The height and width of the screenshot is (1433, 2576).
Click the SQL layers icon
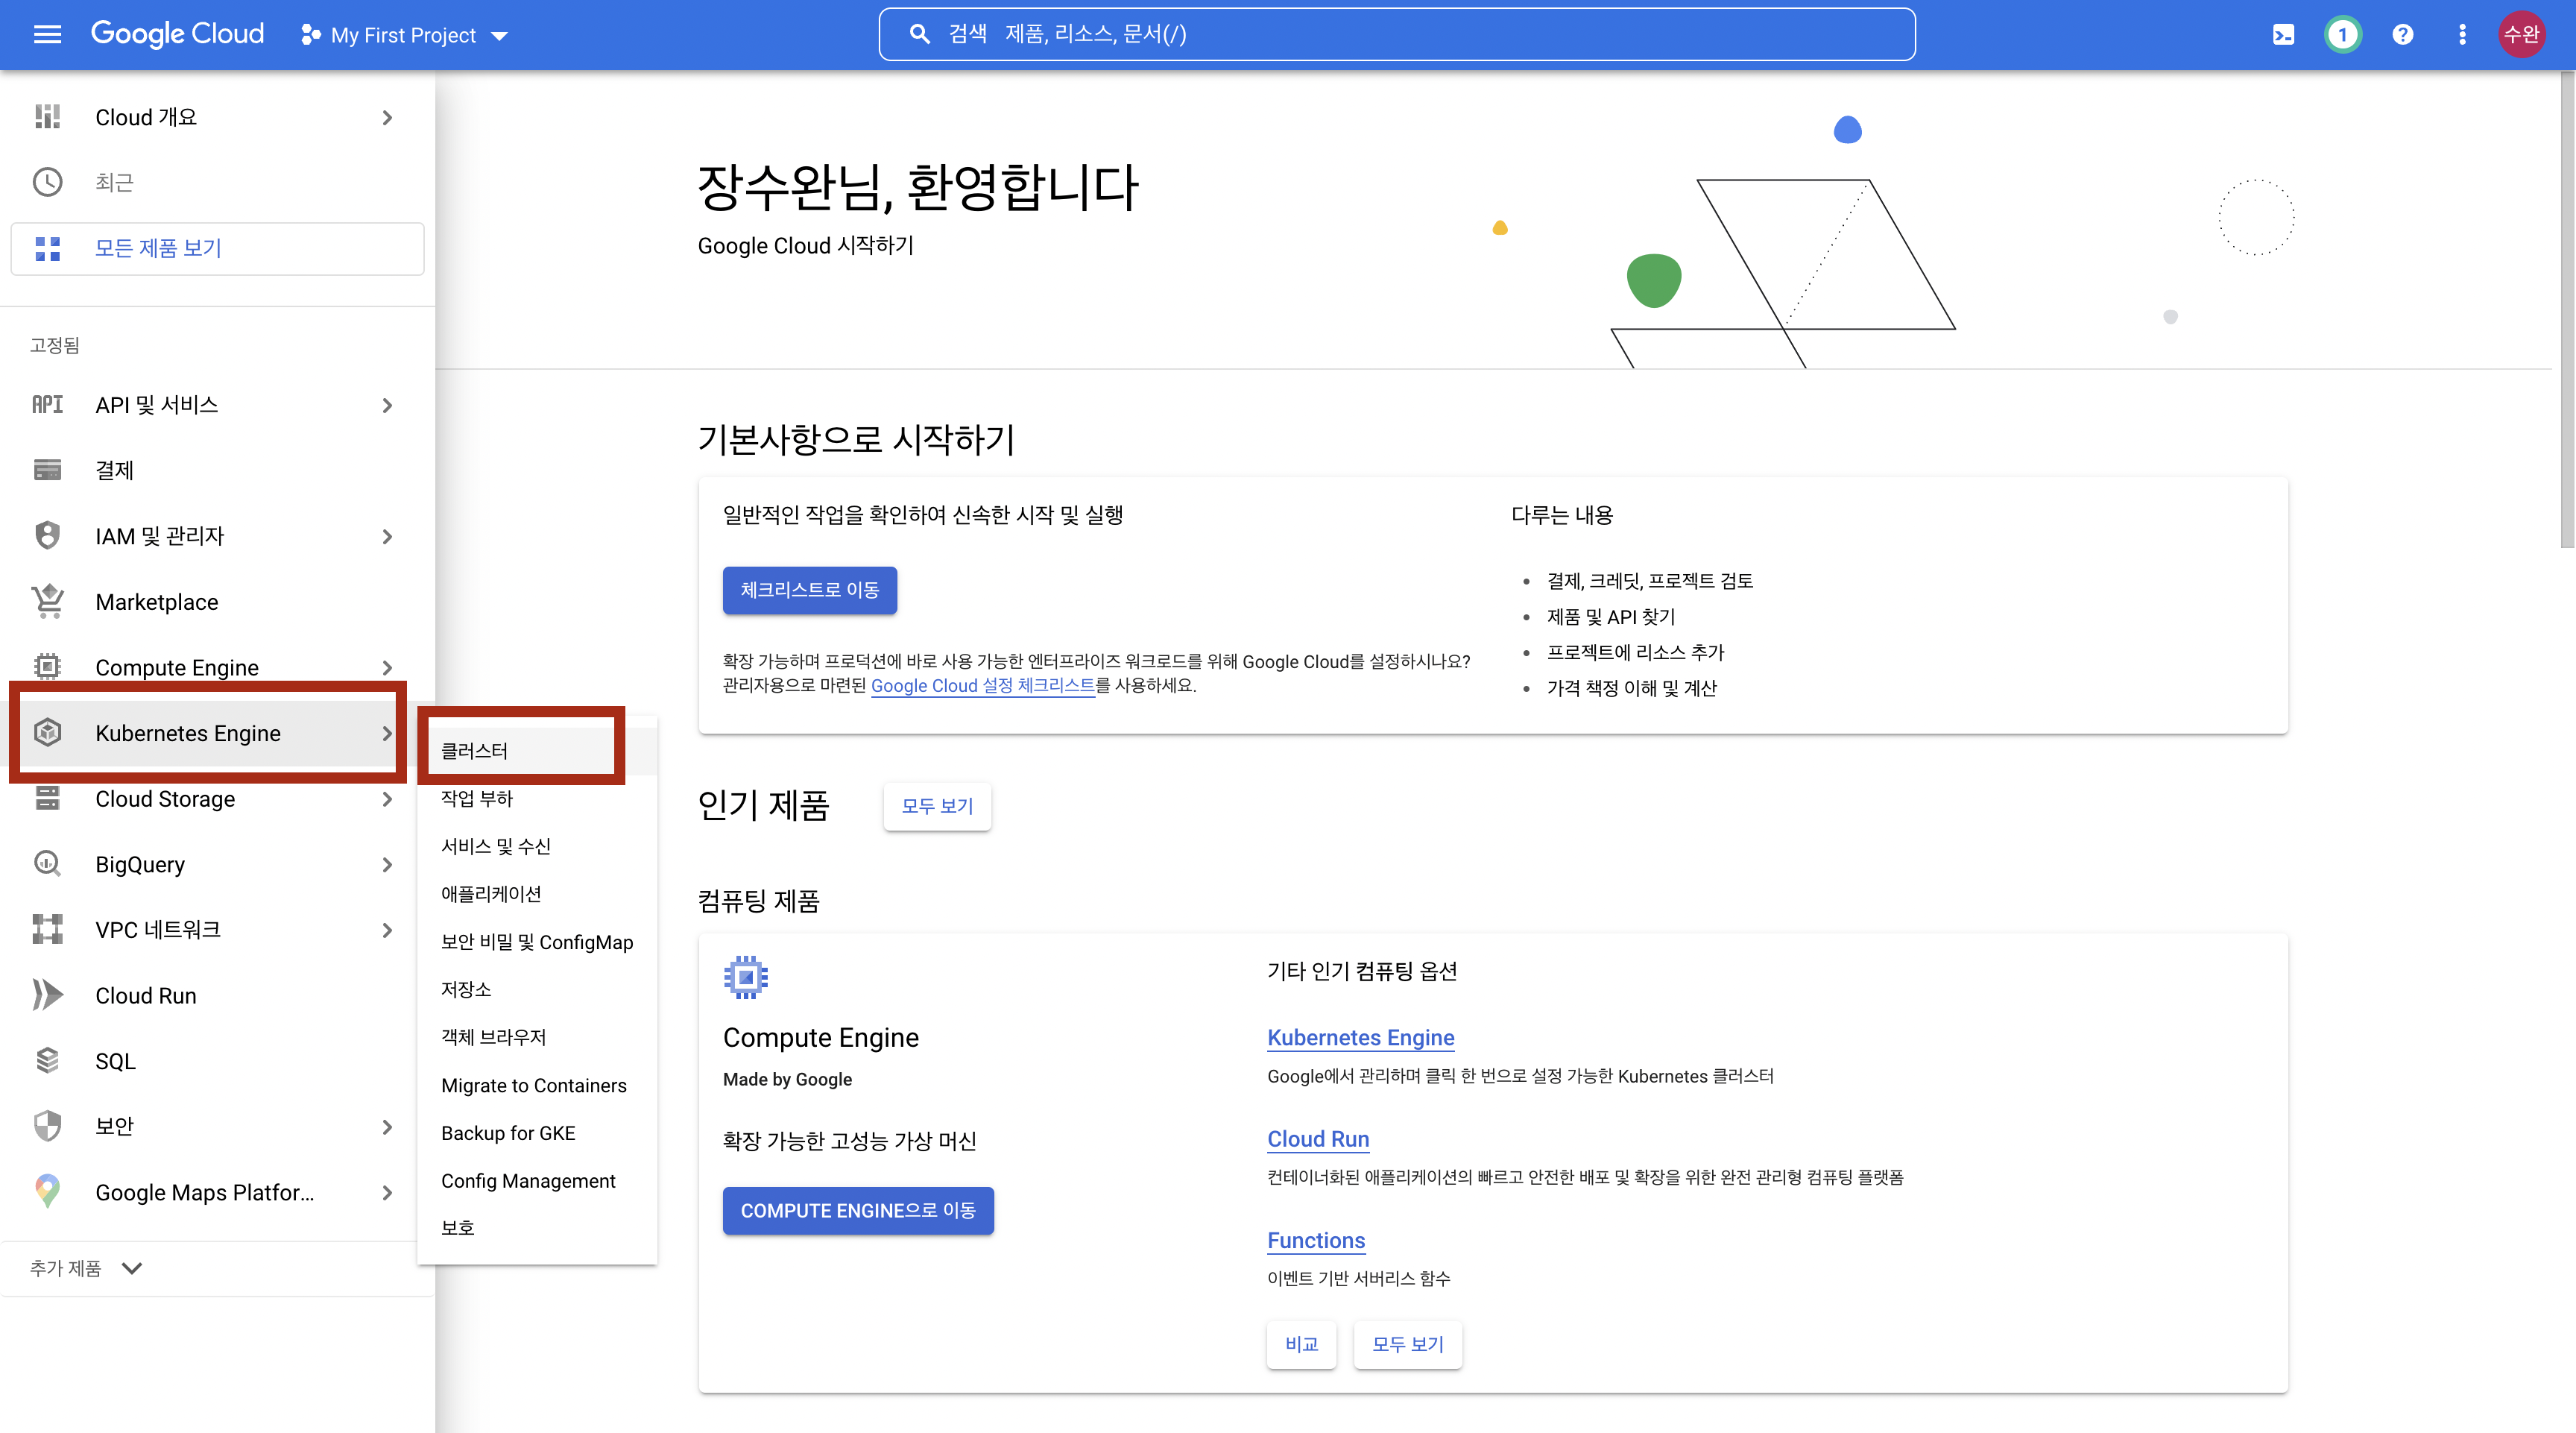pos(47,1060)
